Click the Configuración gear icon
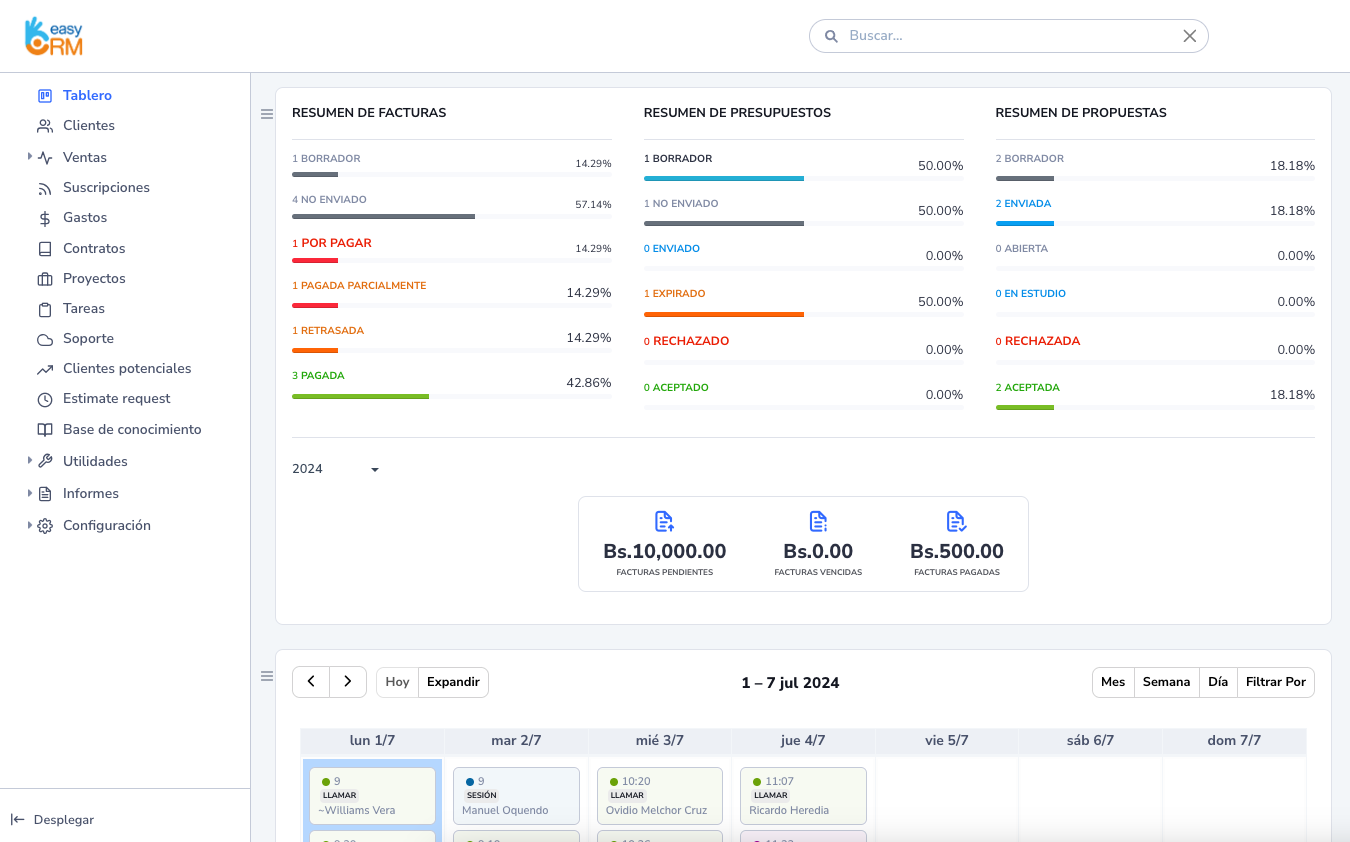 click(45, 526)
